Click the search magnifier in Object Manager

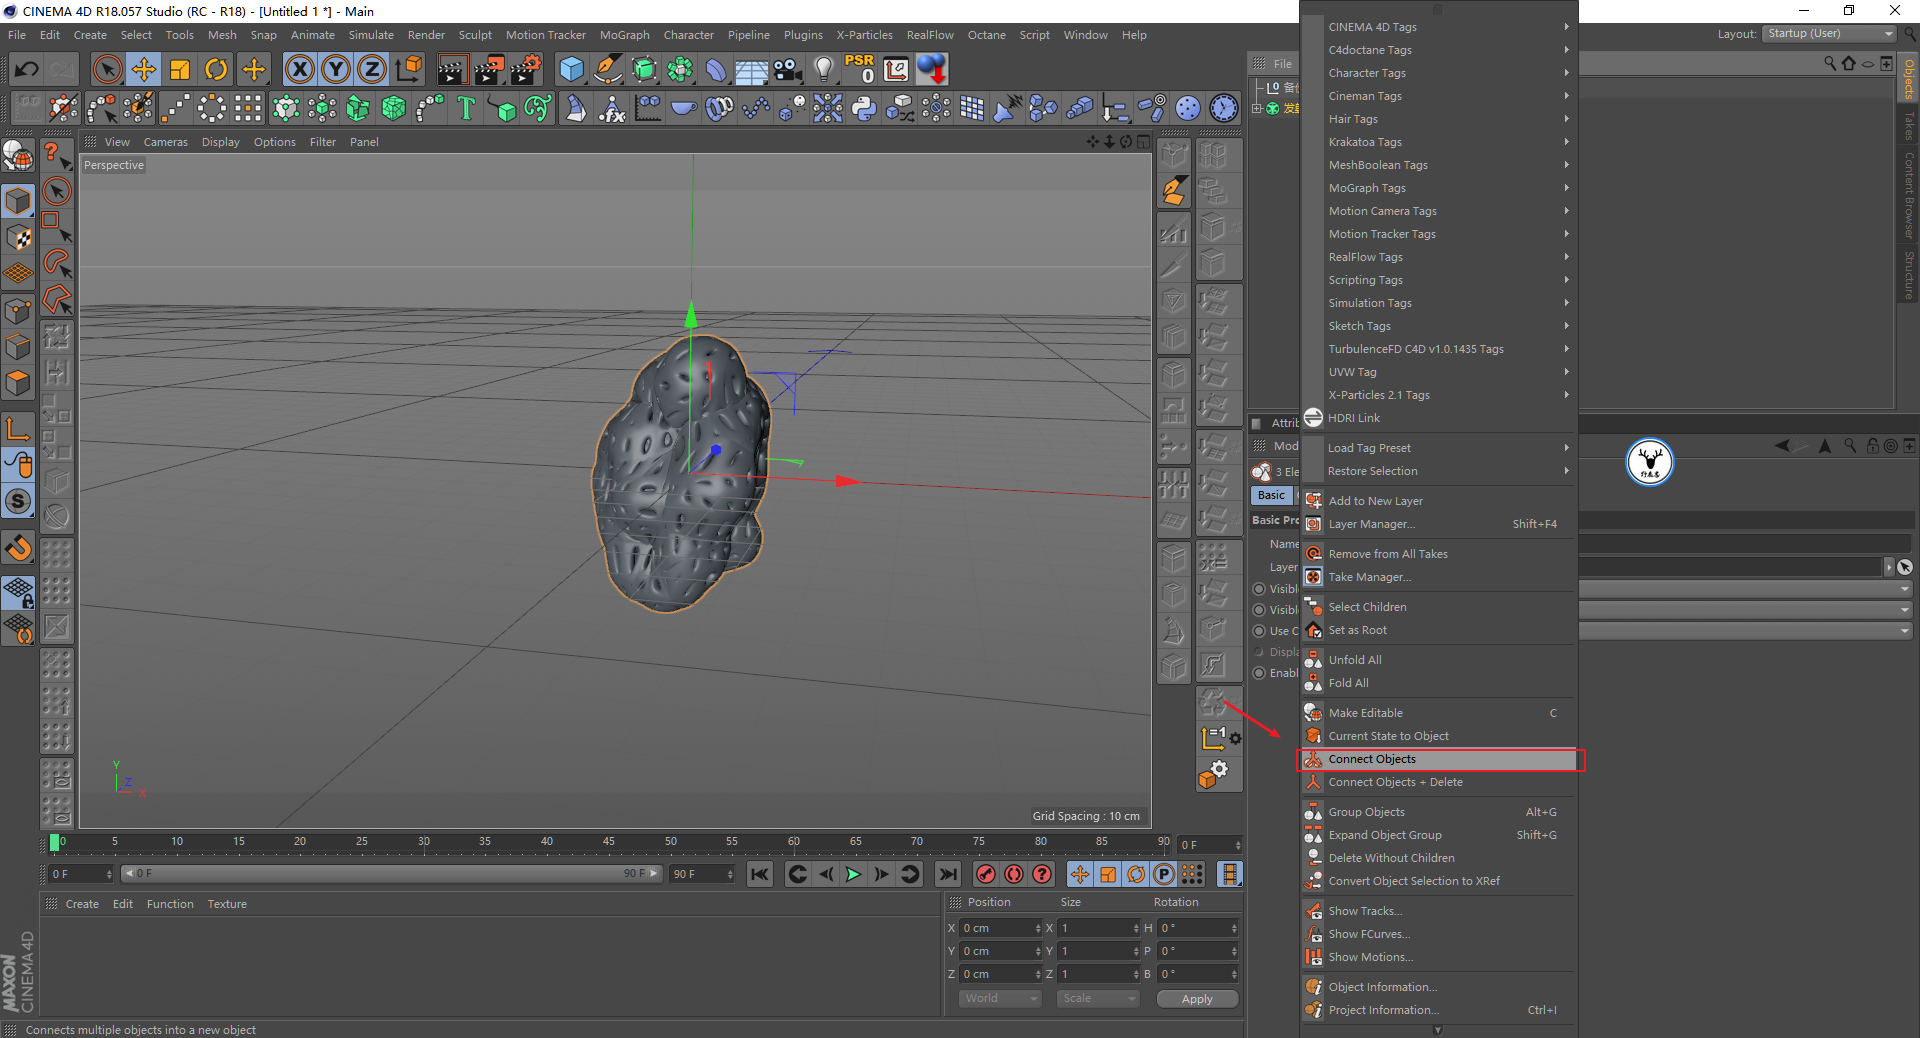click(1829, 63)
